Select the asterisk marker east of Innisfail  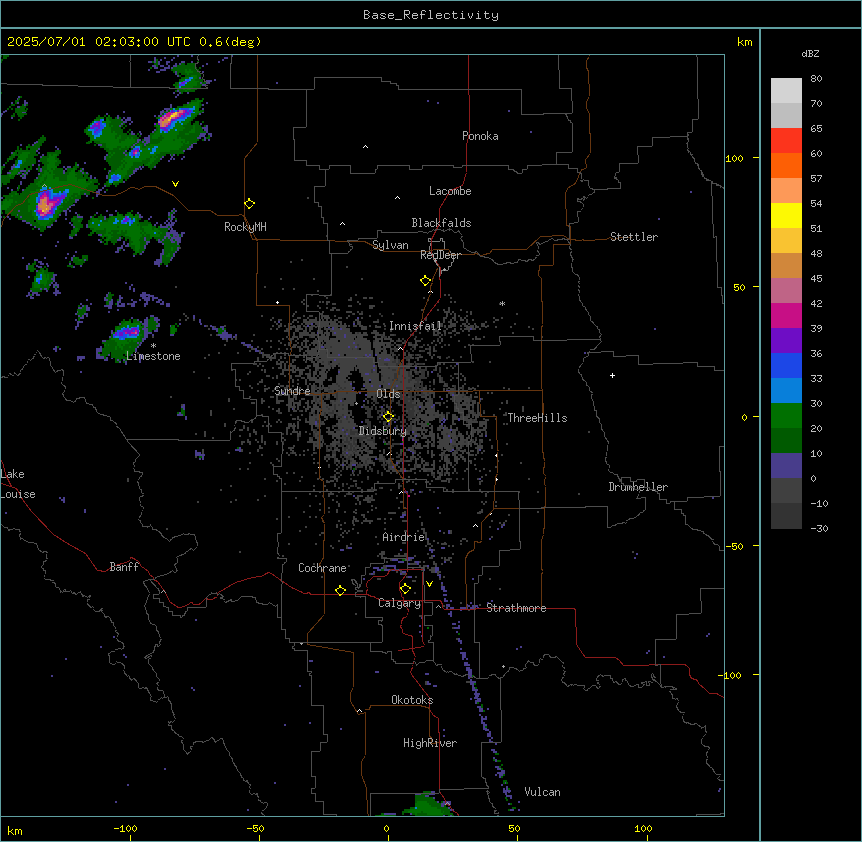coord(502,303)
